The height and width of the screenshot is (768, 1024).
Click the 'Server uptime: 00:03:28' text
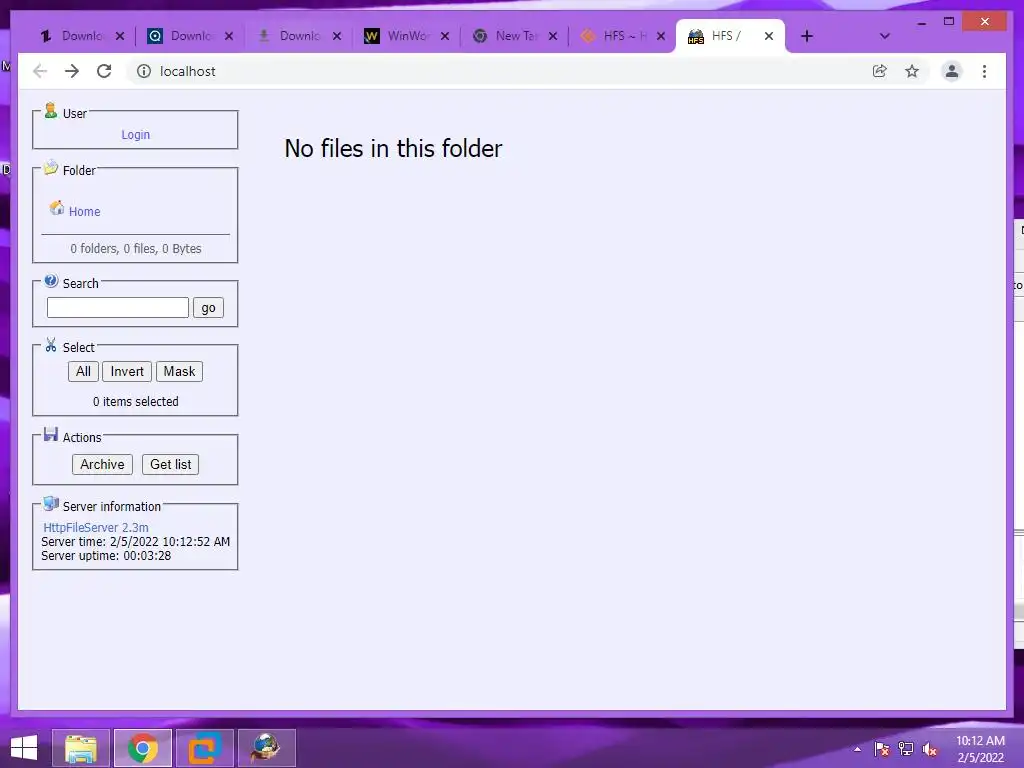106,556
